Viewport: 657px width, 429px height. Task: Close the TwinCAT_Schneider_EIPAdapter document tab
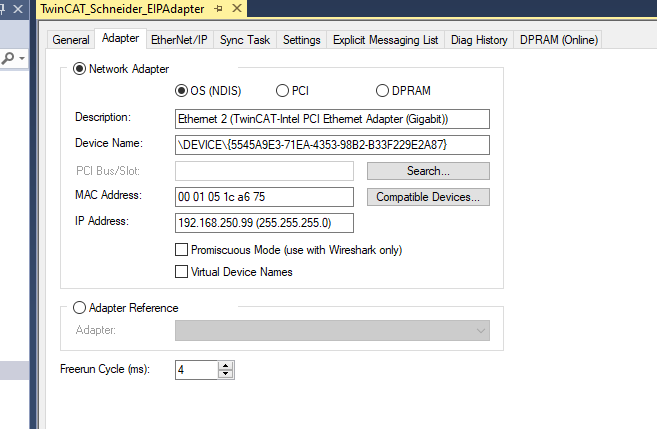click(x=237, y=8)
